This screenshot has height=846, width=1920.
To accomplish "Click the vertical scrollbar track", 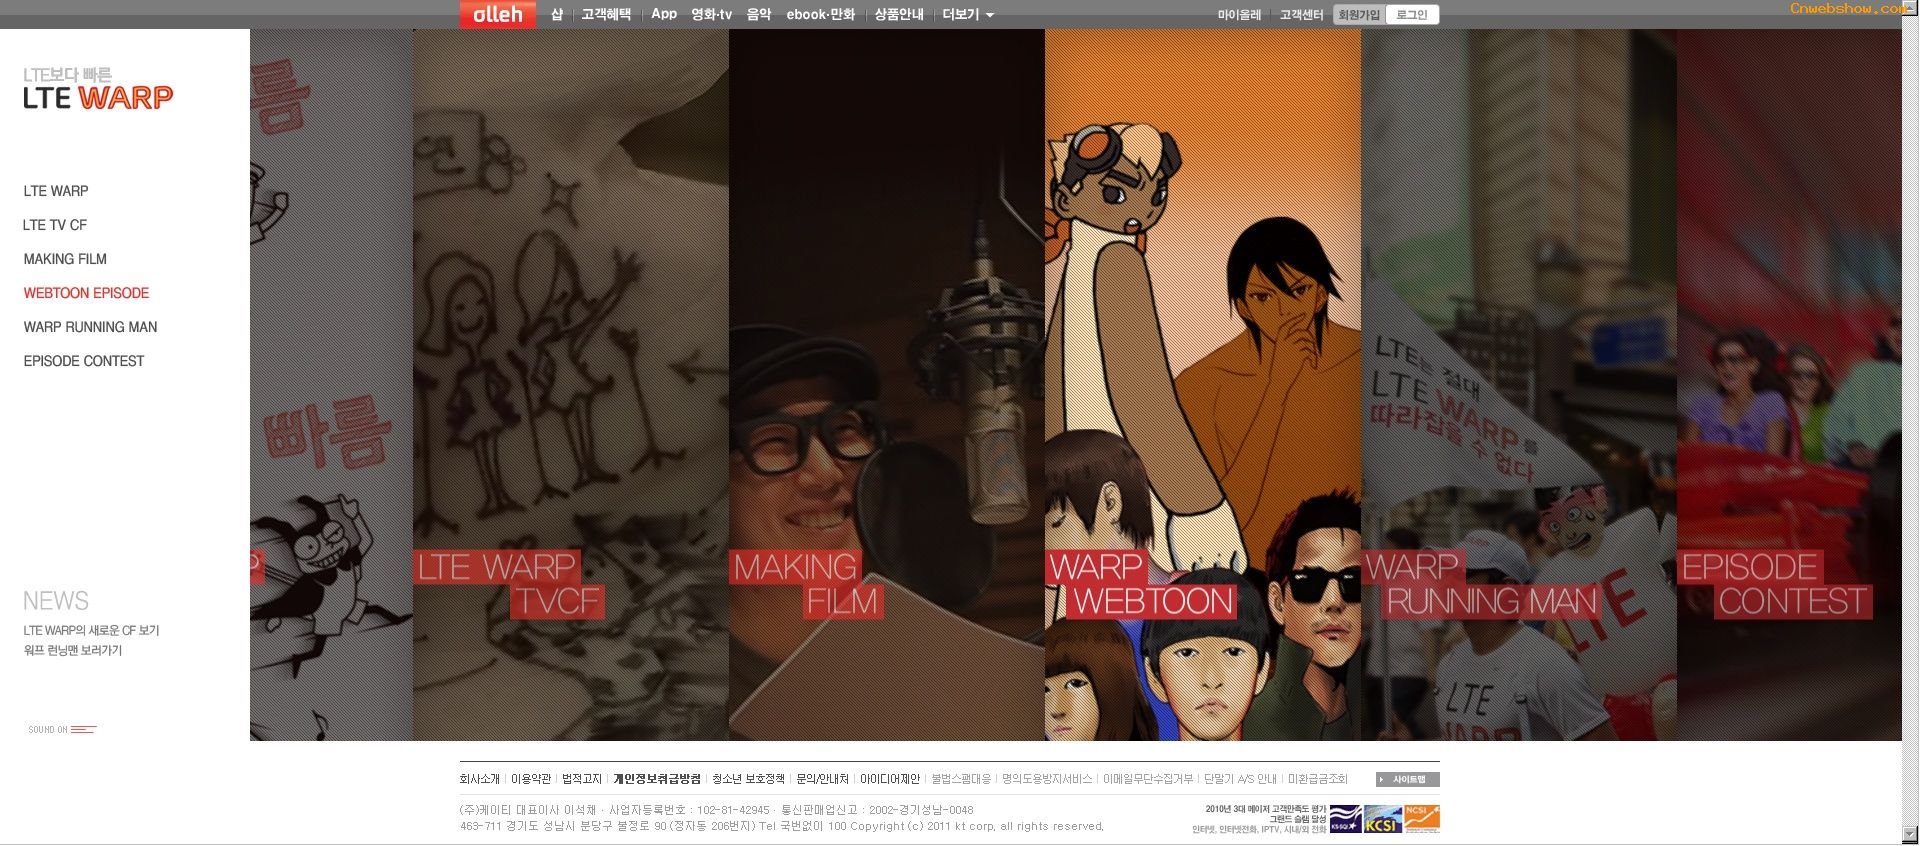I will coord(1911,420).
